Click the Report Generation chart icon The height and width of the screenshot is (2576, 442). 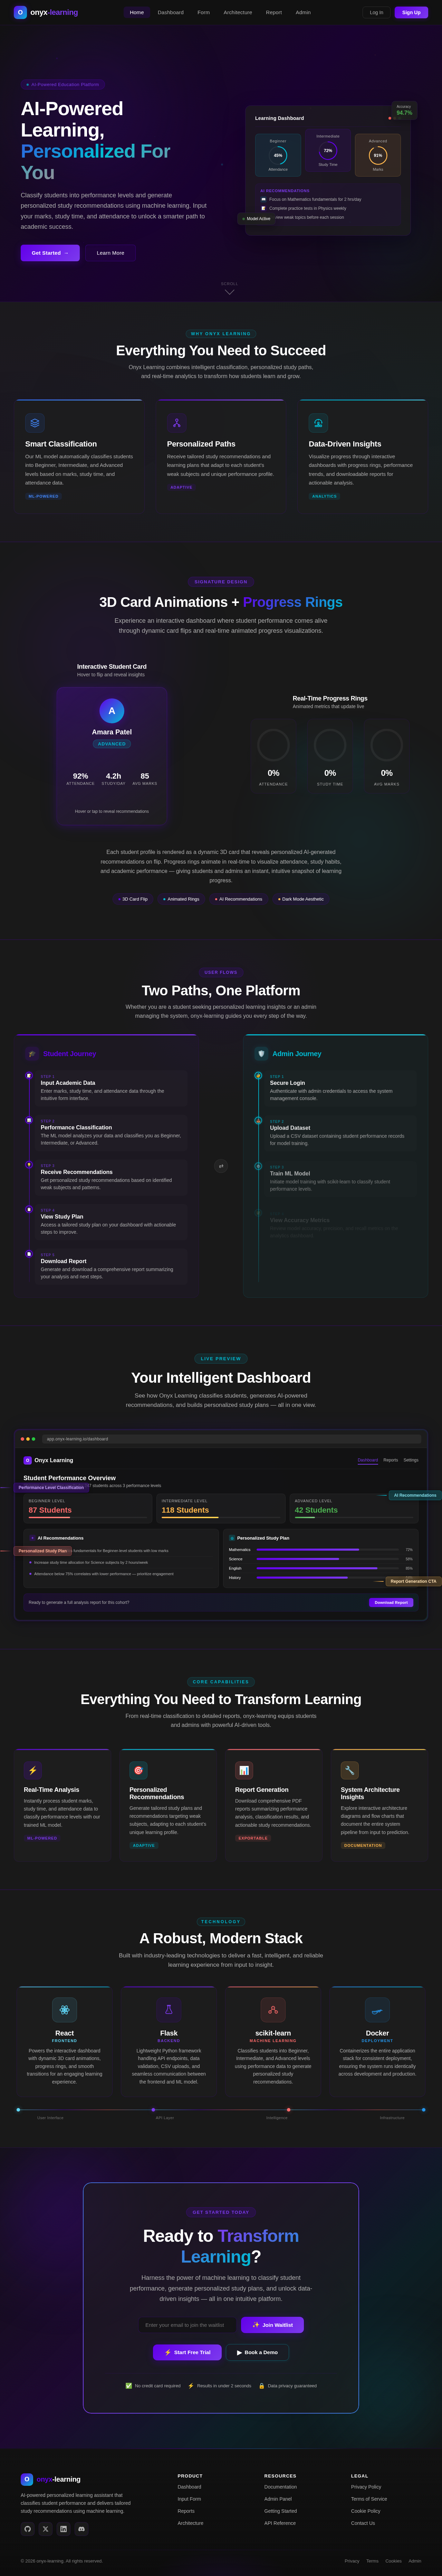tap(244, 1770)
